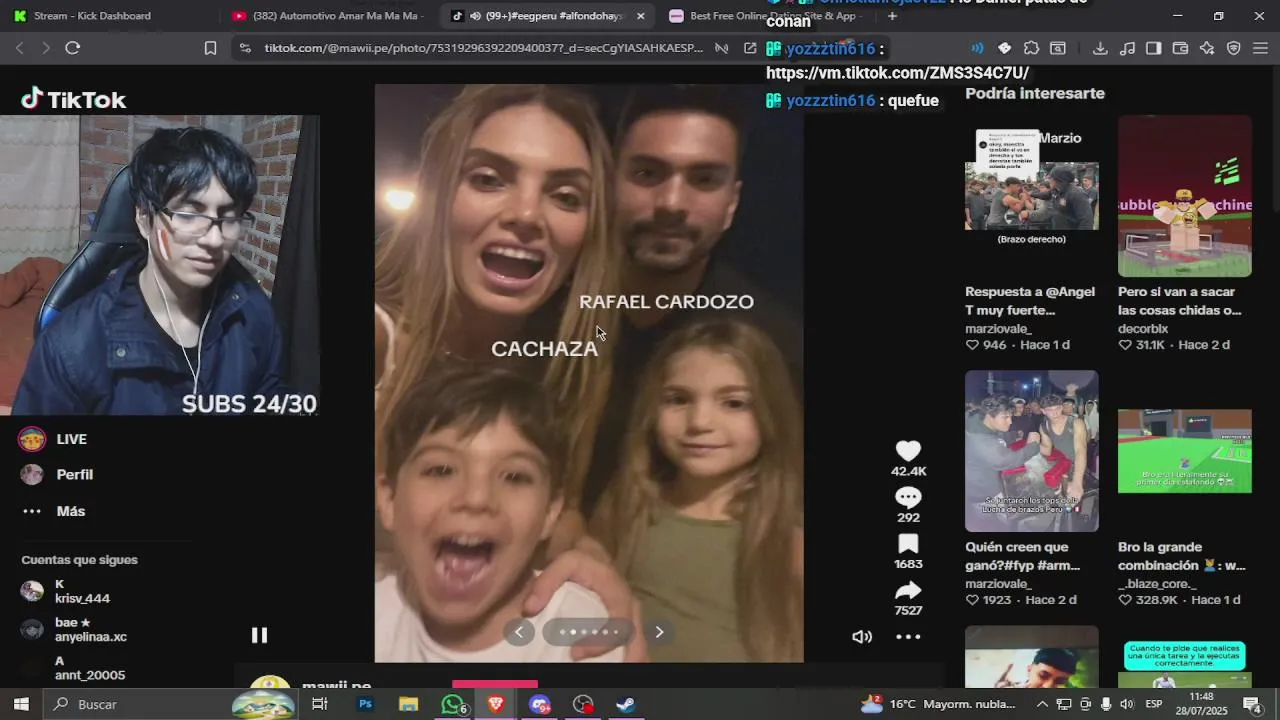Image resolution: width=1280 pixels, height=720 pixels.
Task: Go back in browser history
Action: pos(19,48)
